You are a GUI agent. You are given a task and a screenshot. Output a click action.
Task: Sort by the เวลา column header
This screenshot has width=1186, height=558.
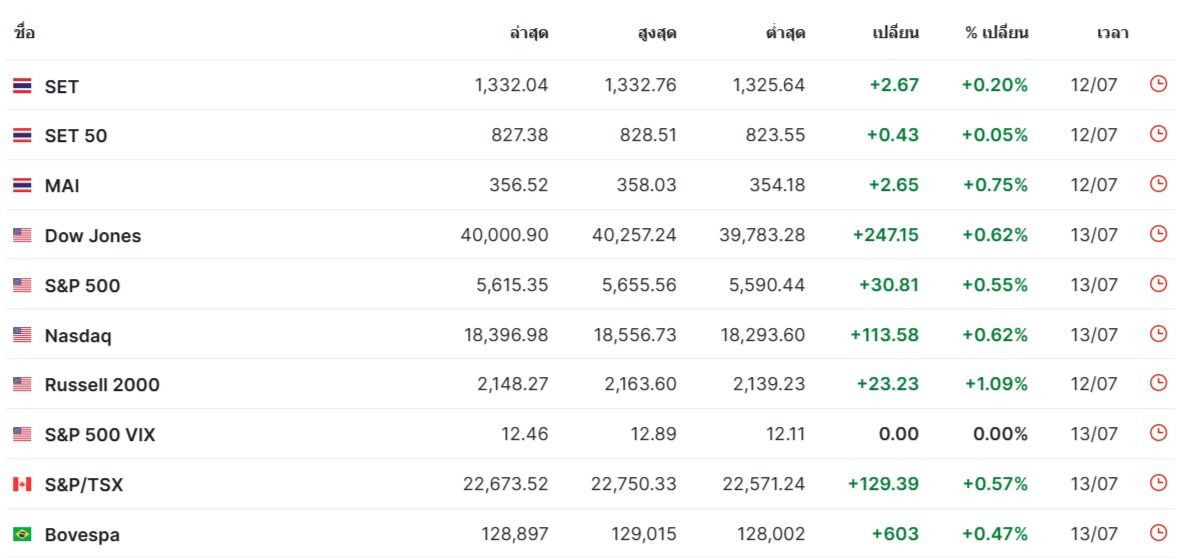(x=1113, y=33)
